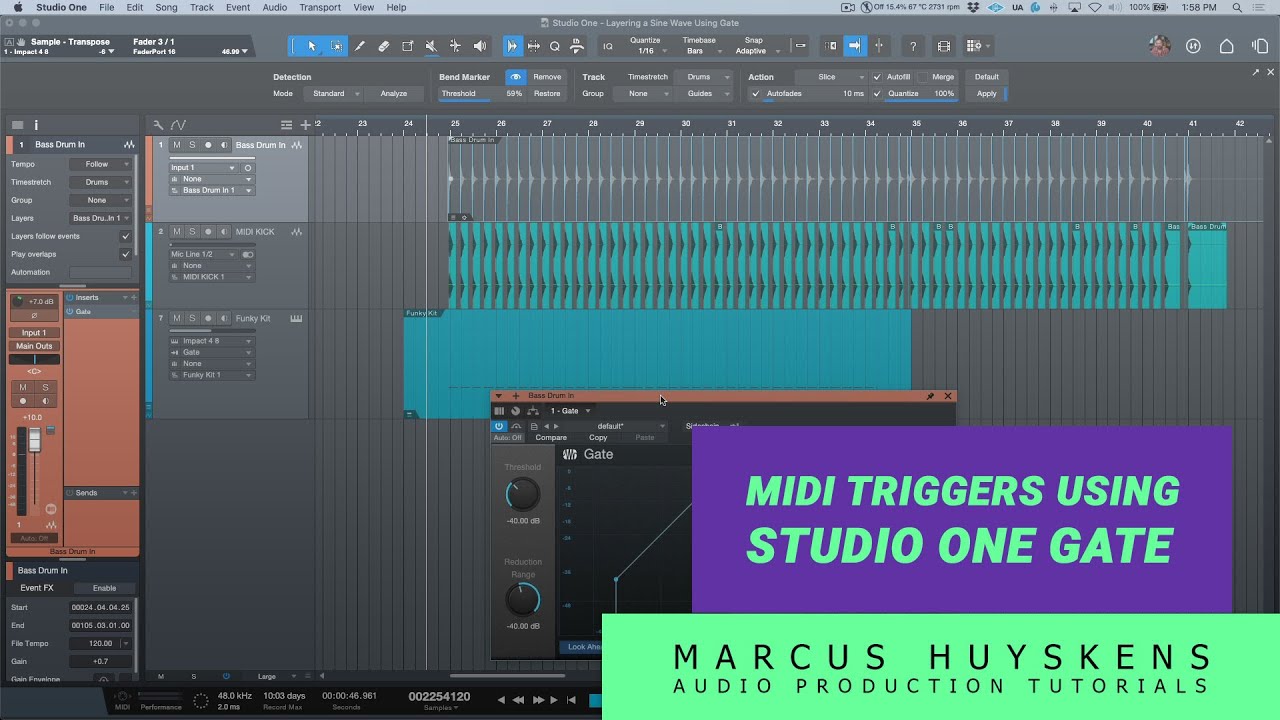Open the track list icon

point(286,125)
